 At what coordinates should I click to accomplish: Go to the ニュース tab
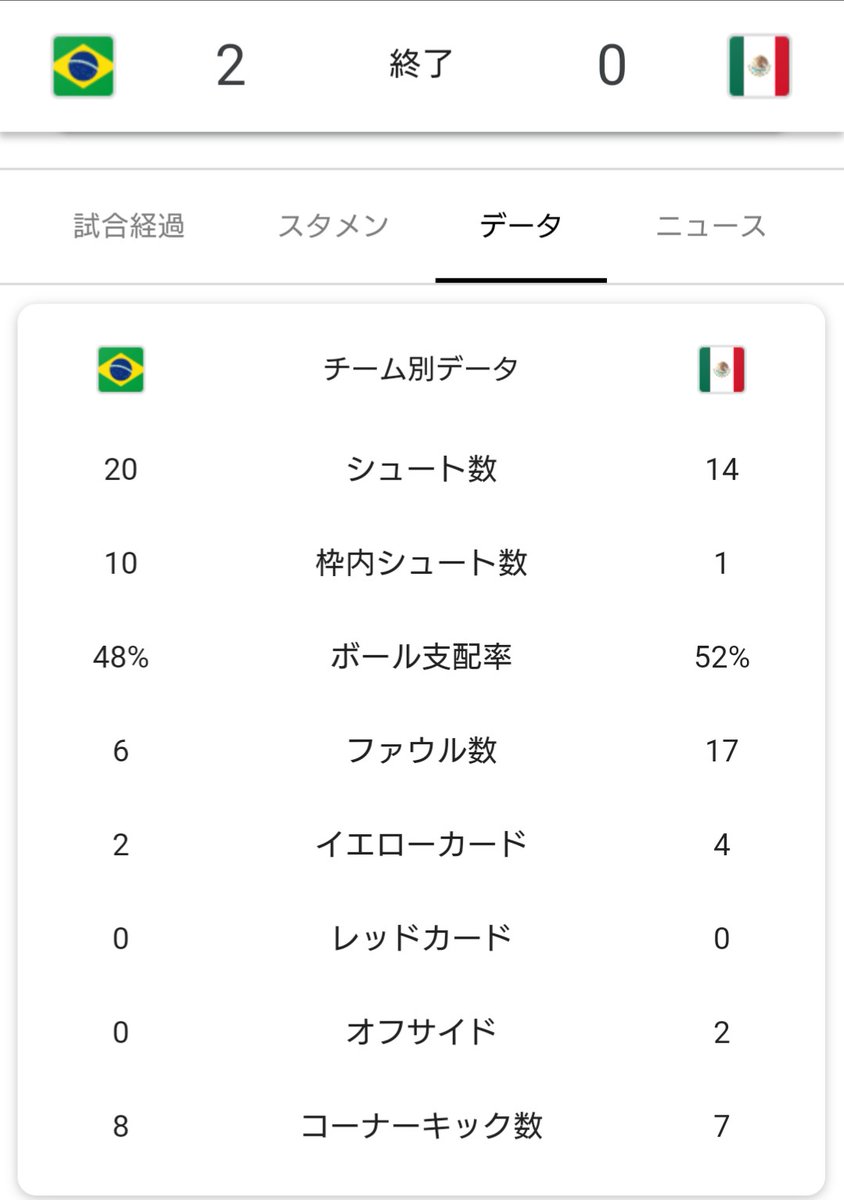click(x=711, y=226)
